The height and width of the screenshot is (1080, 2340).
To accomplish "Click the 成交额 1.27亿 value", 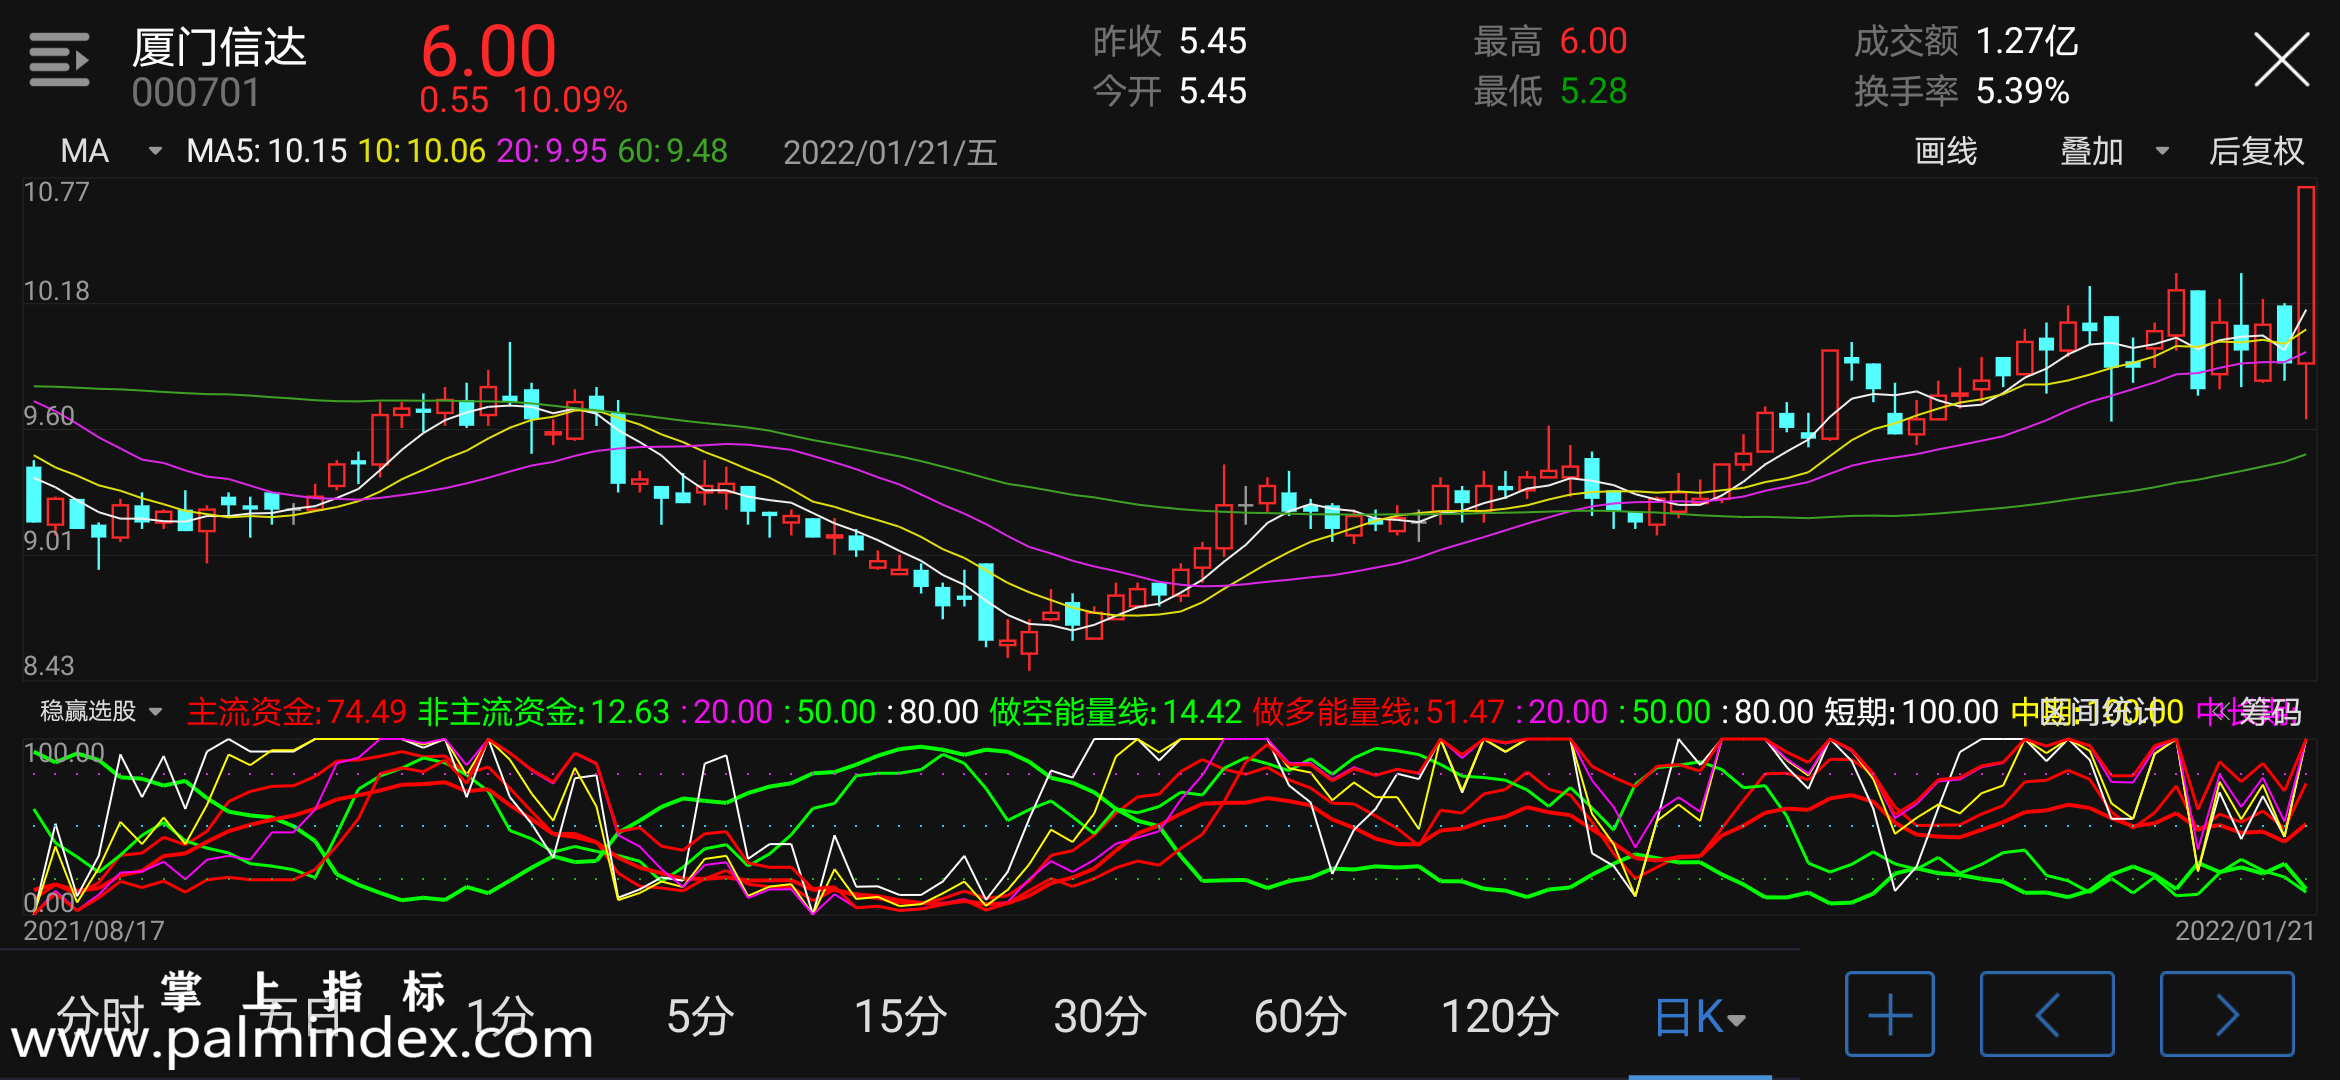I will [1966, 41].
